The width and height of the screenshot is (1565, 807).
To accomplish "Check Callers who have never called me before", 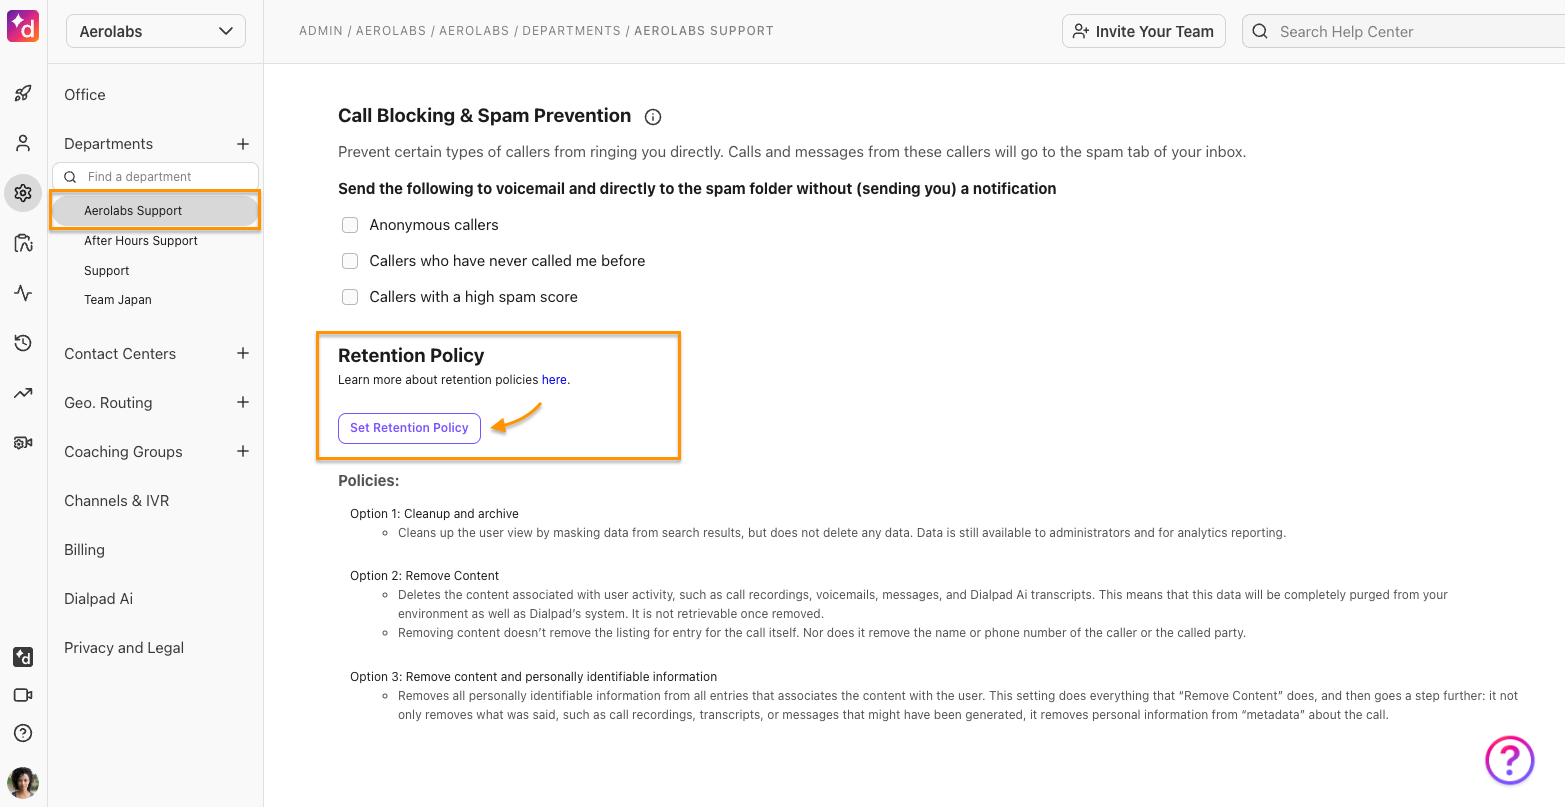I will [350, 261].
